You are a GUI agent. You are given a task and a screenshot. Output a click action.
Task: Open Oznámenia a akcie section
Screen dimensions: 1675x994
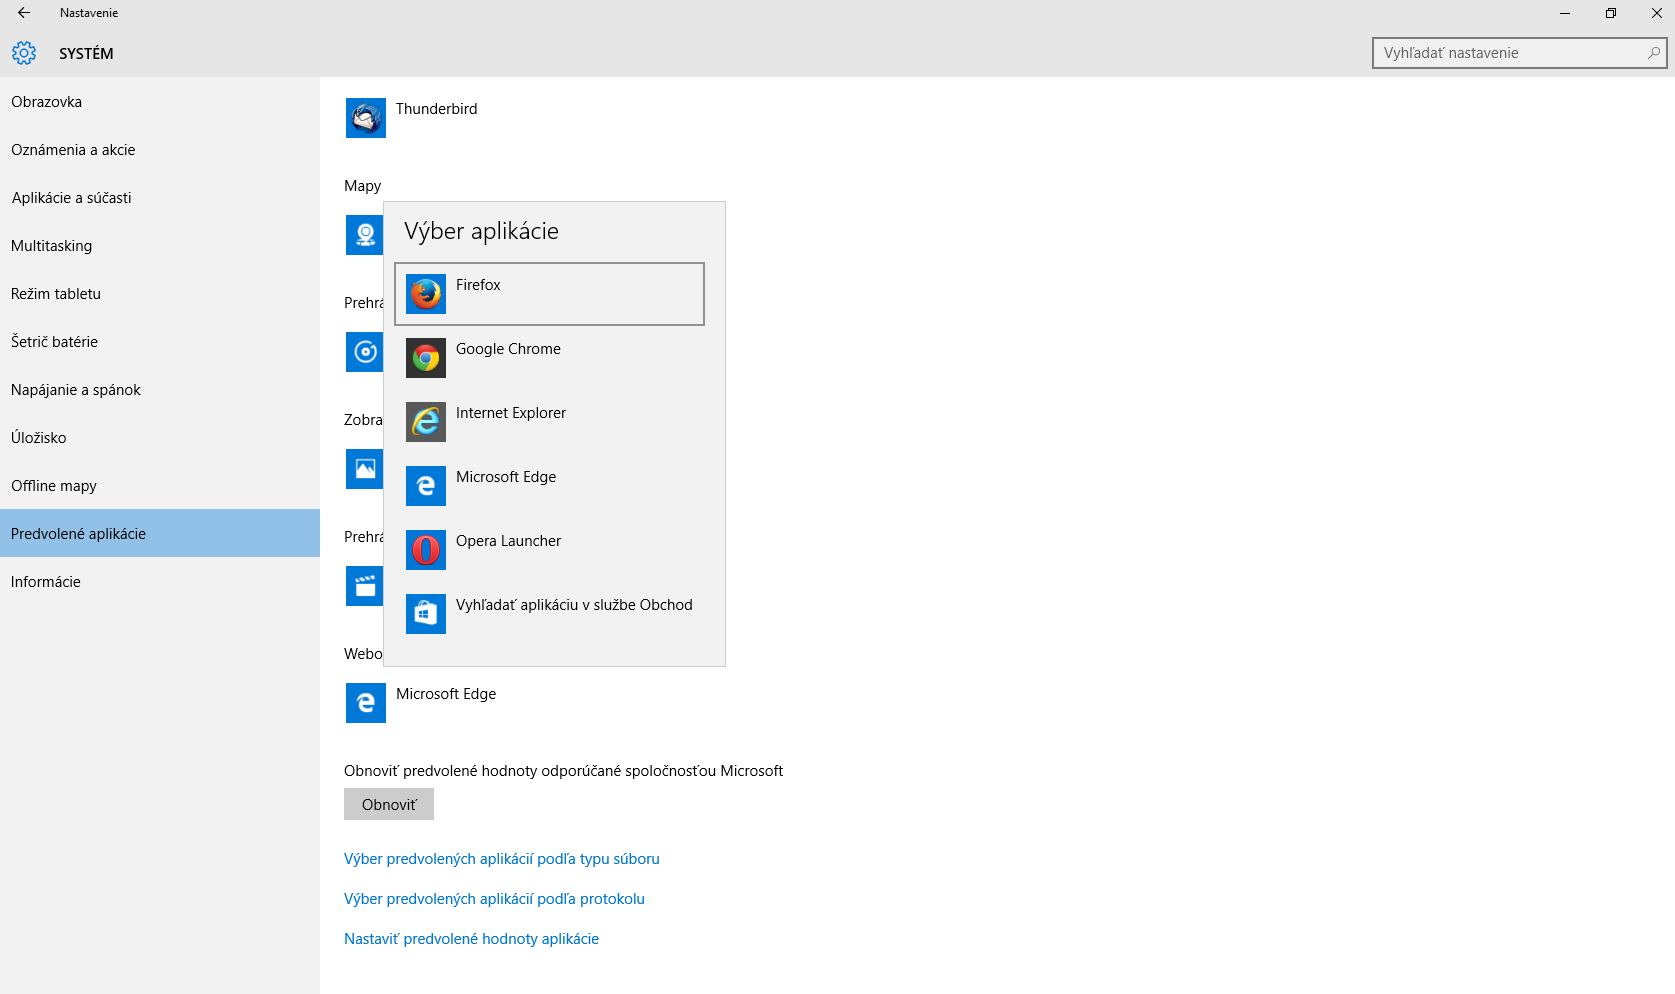coord(160,150)
